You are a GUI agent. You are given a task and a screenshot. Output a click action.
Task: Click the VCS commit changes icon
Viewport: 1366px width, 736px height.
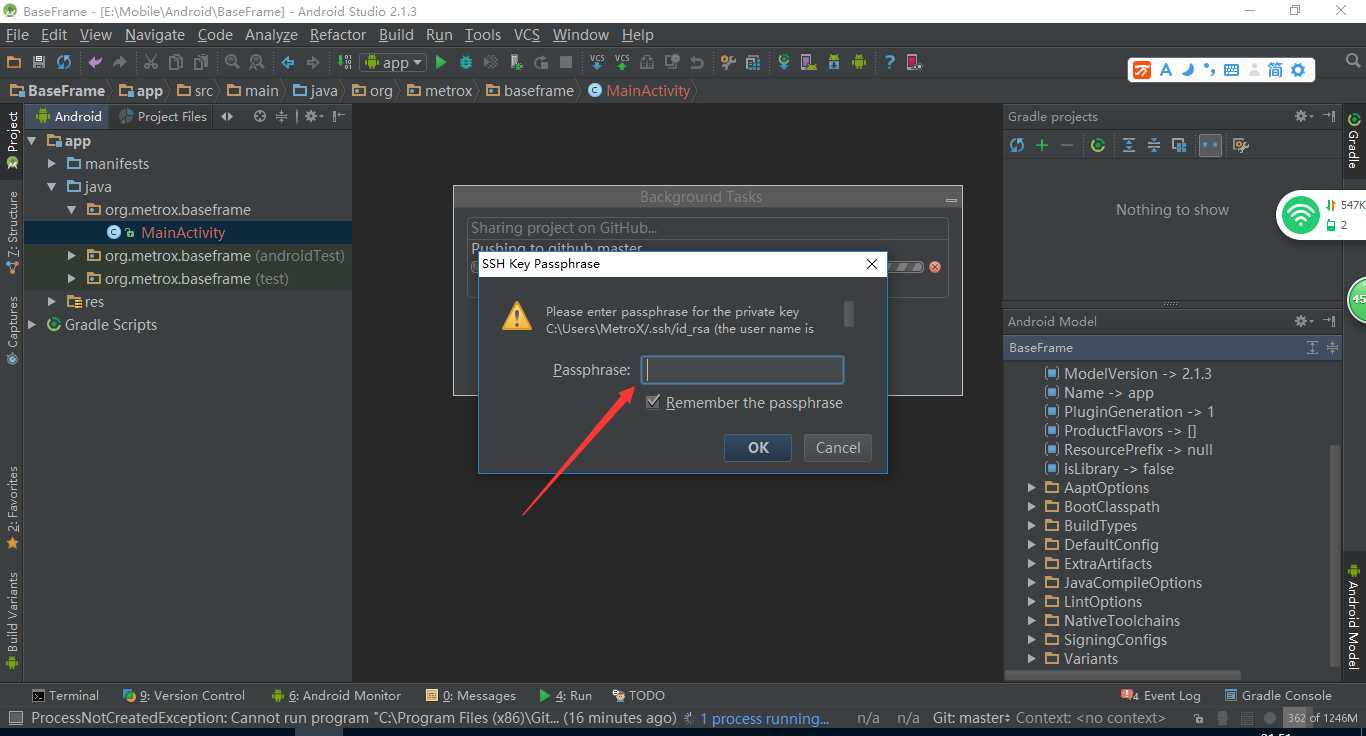622,62
